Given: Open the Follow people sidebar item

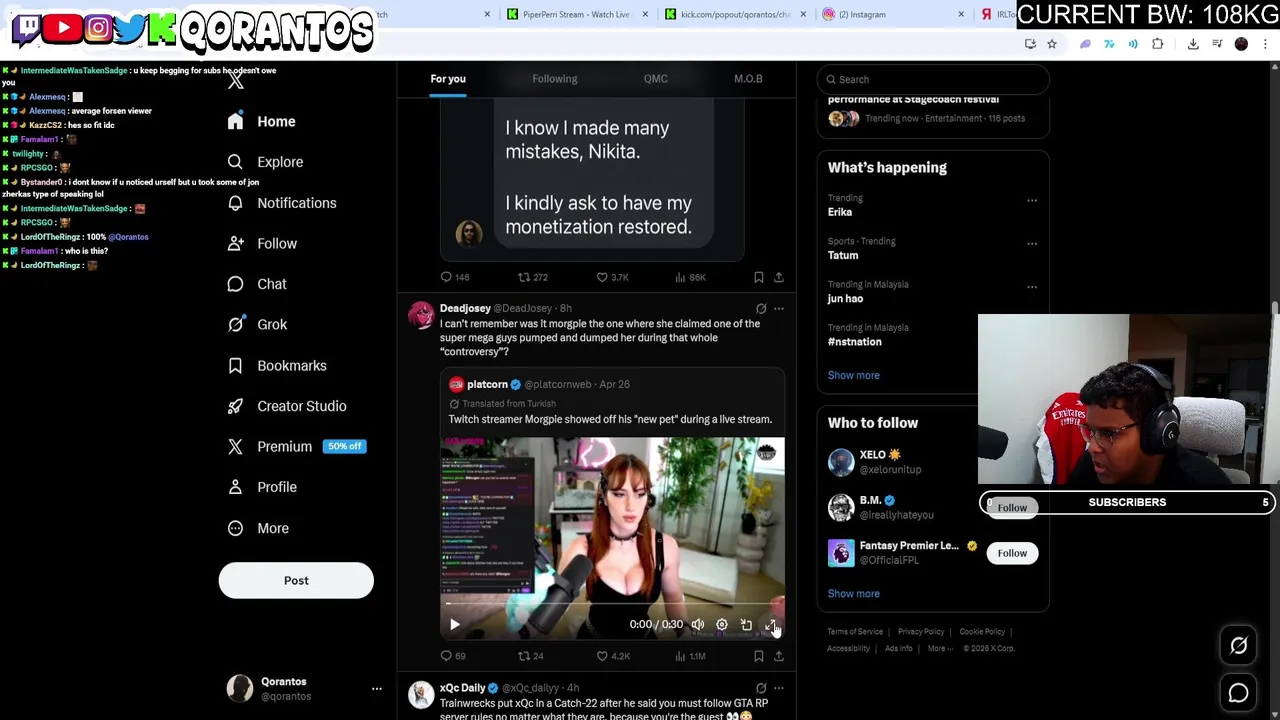Looking at the screenshot, I should click(262, 243).
